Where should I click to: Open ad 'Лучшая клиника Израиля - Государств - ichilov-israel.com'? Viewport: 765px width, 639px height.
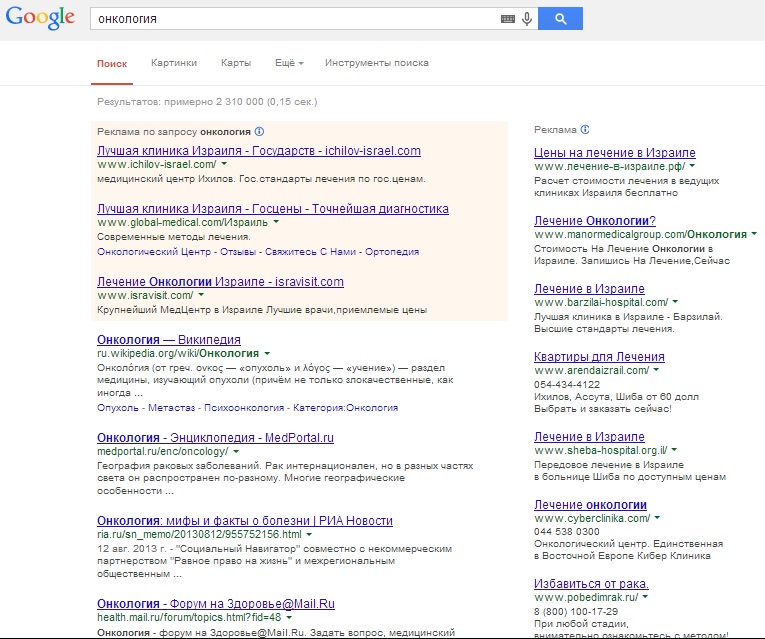tap(259, 151)
